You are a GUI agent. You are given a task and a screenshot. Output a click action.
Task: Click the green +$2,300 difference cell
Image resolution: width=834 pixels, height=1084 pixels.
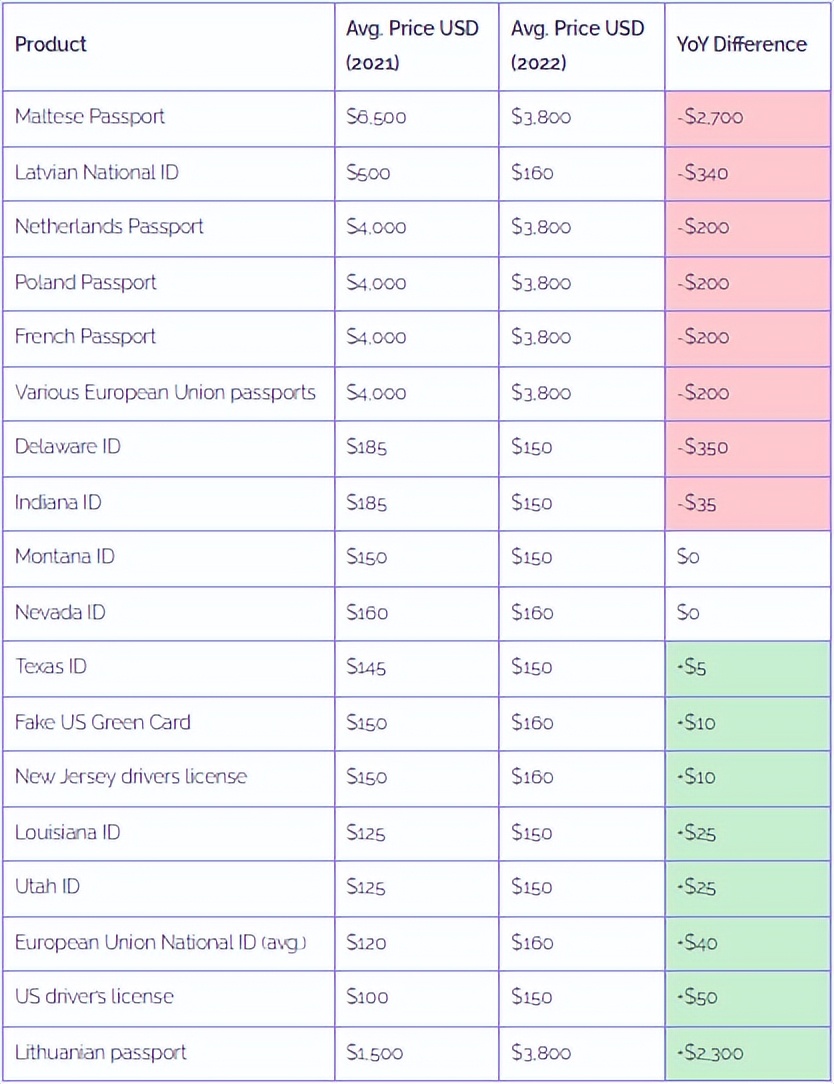710,1053
